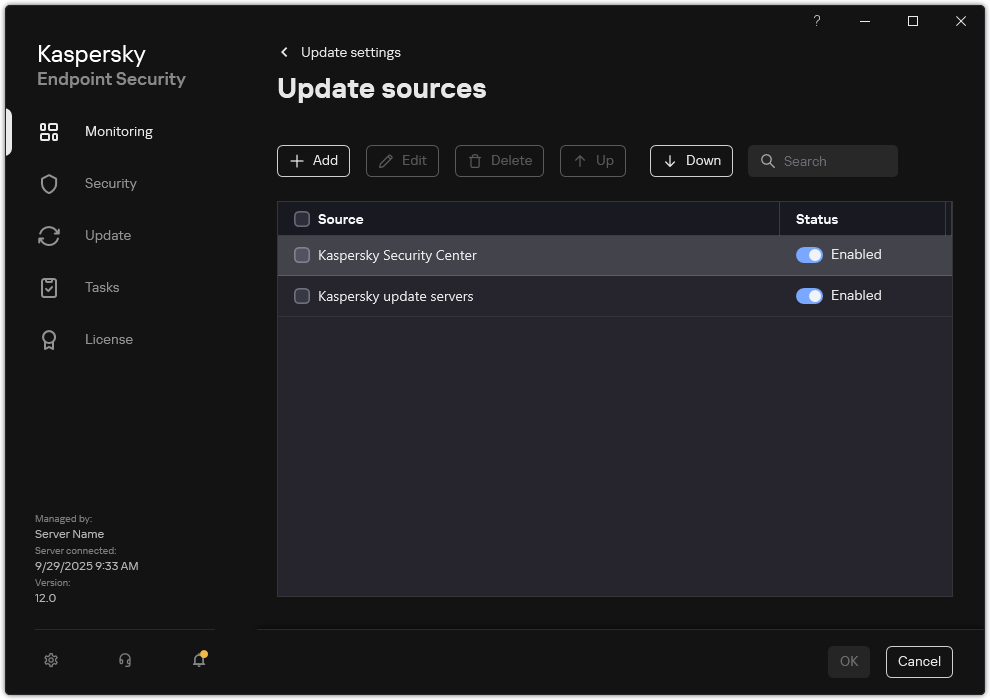The width and height of the screenshot is (990, 700).
Task: Open Update via the circular arrows icon
Action: click(48, 235)
